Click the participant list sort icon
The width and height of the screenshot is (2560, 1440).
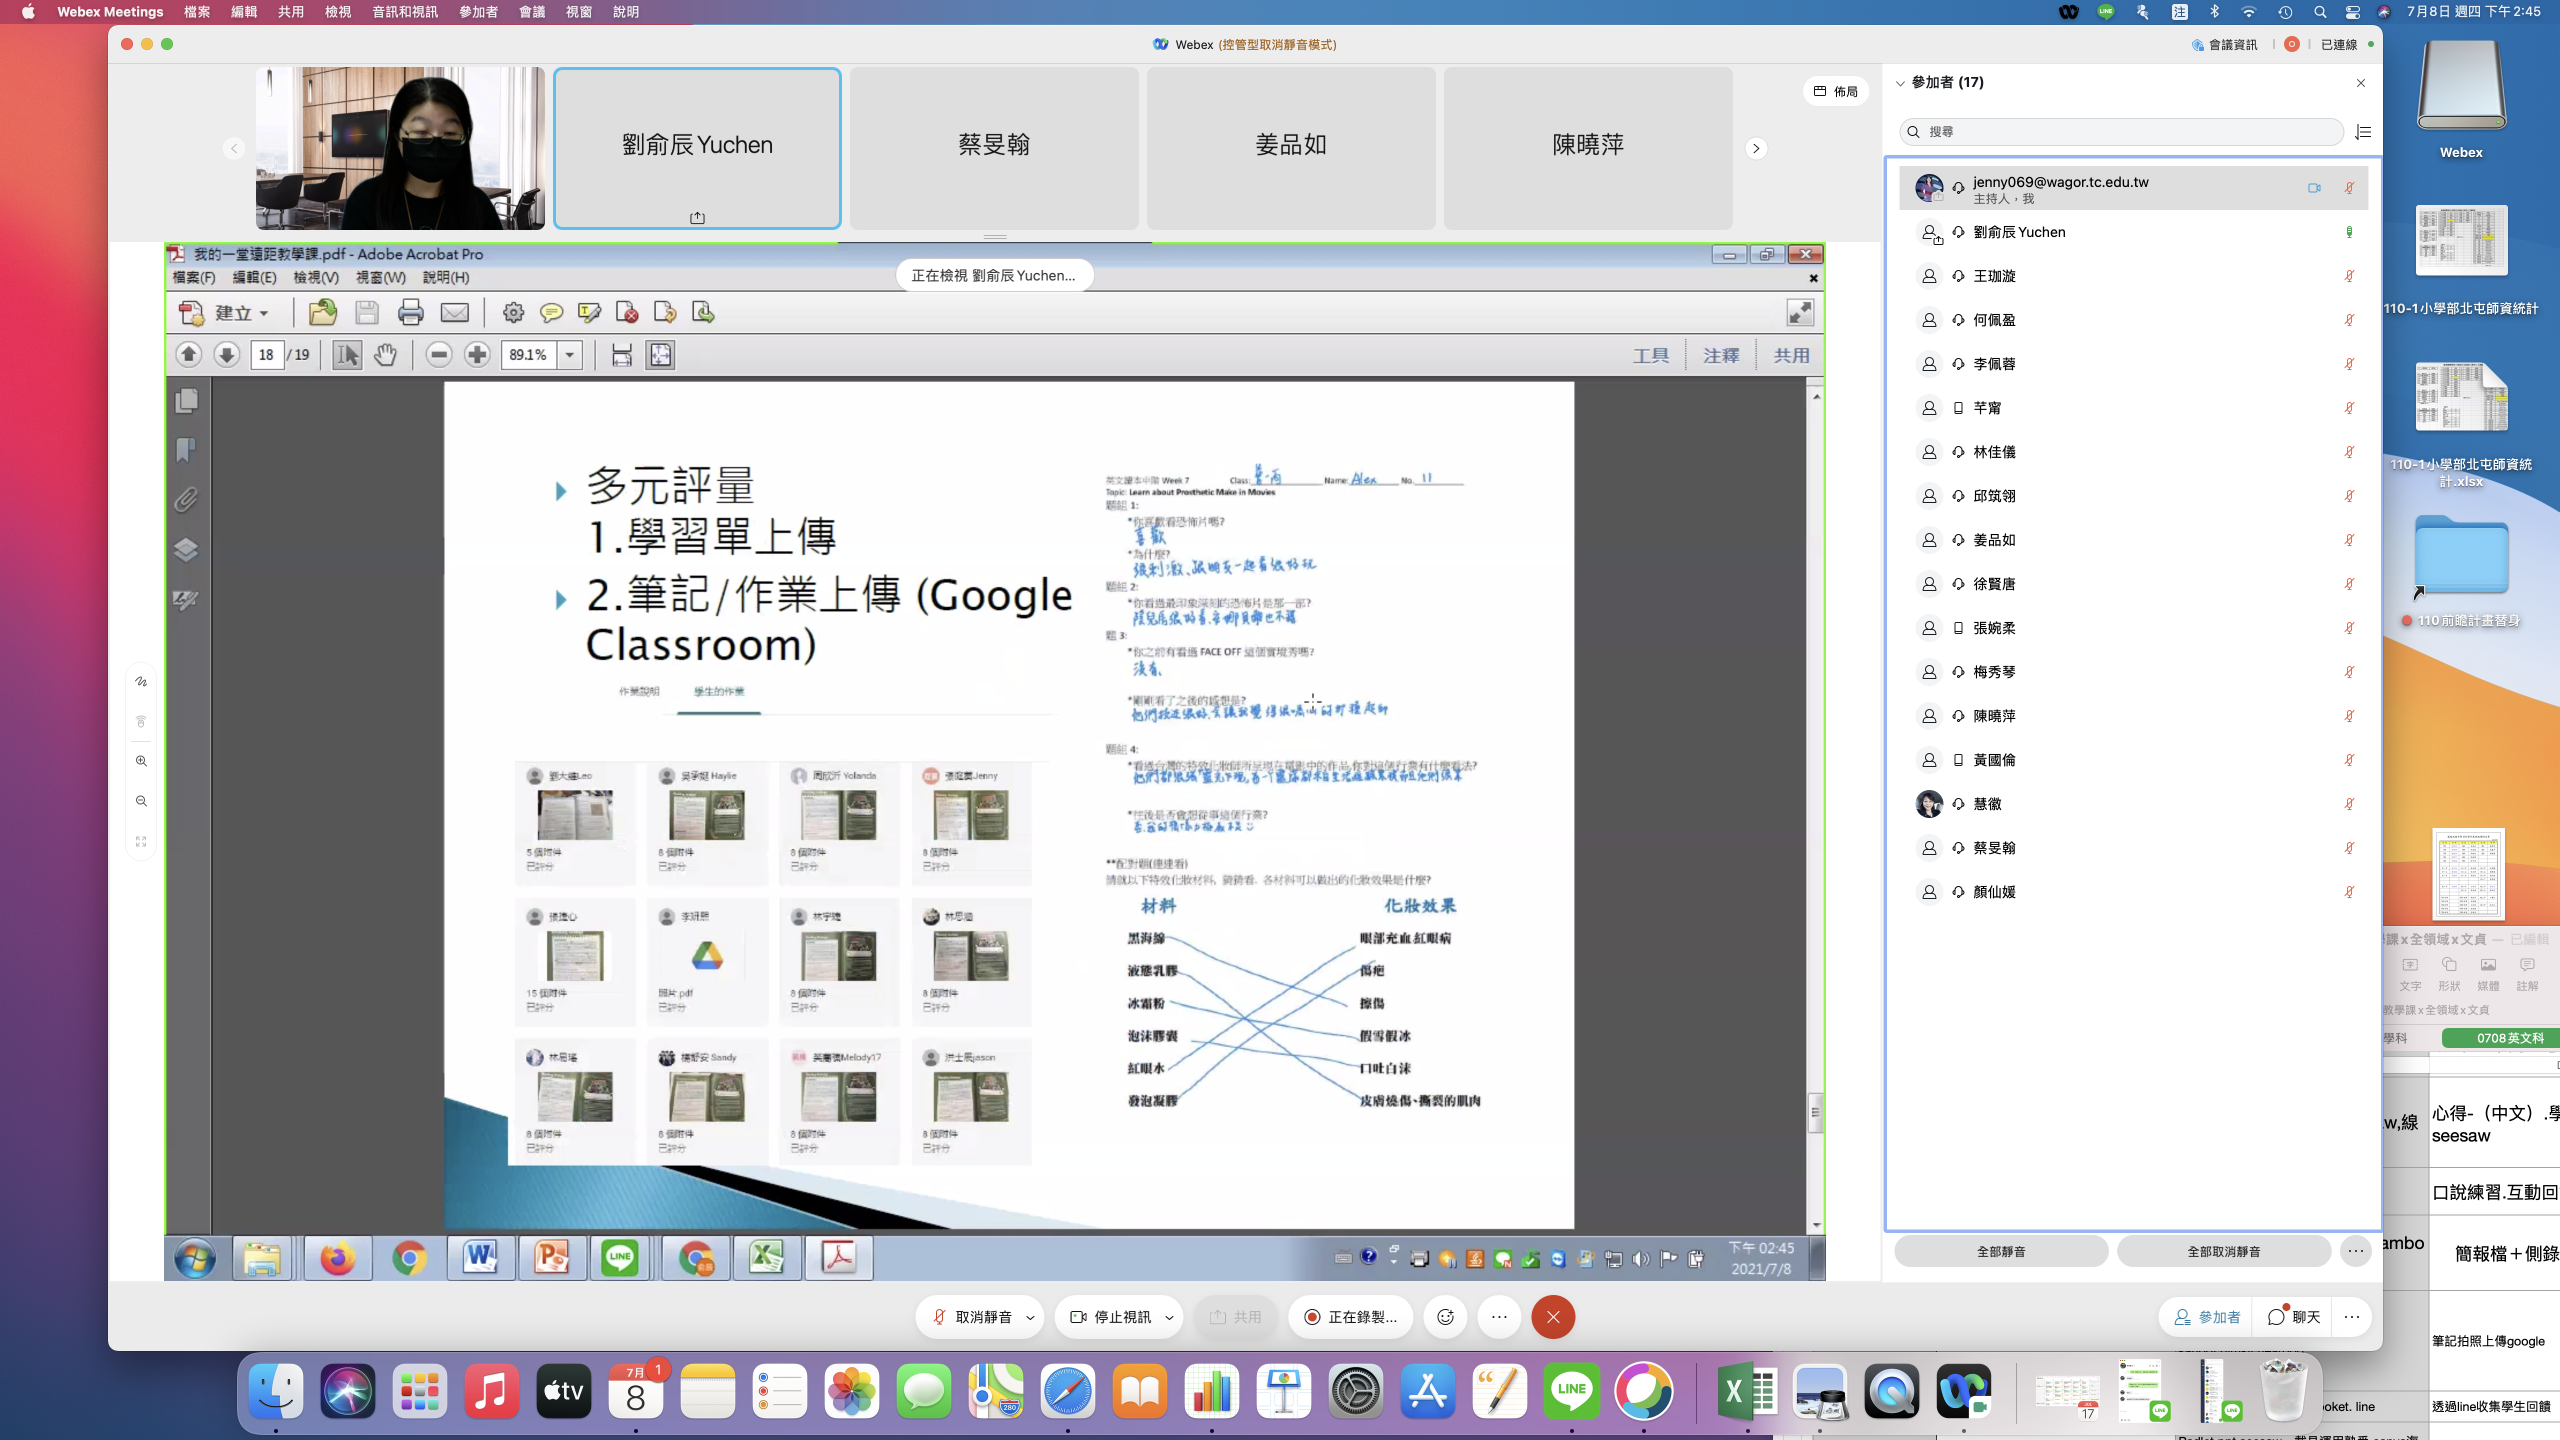[x=2363, y=132]
